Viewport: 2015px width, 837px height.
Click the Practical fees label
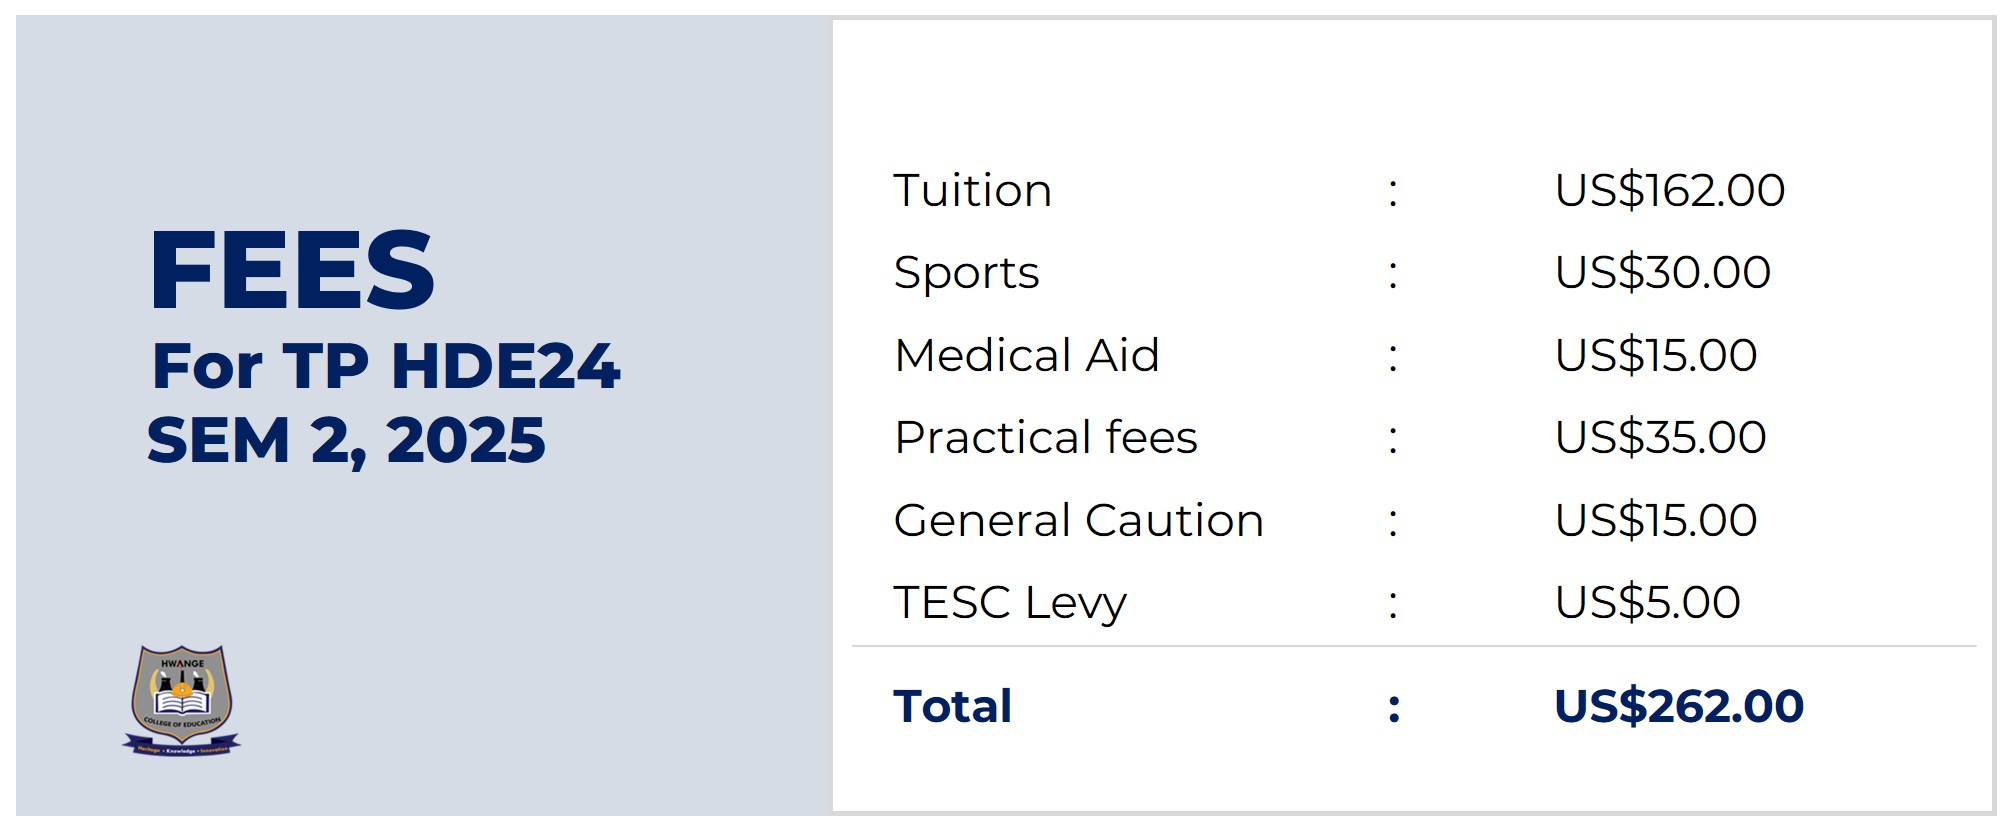coord(1045,438)
